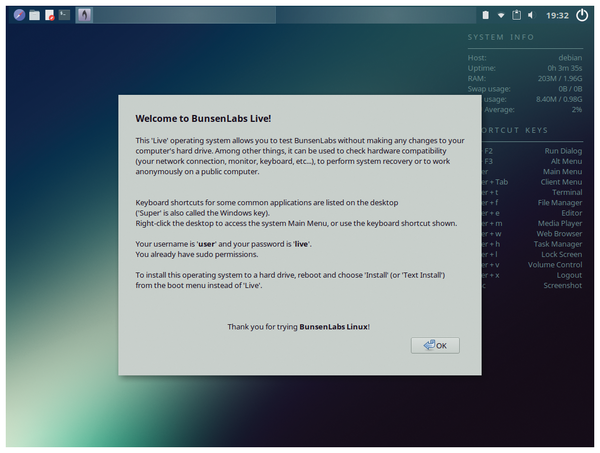Viewport: 600px width, 453px height.
Task: Click 'SYSTEM INFO' desktop header
Action: click(501, 37)
